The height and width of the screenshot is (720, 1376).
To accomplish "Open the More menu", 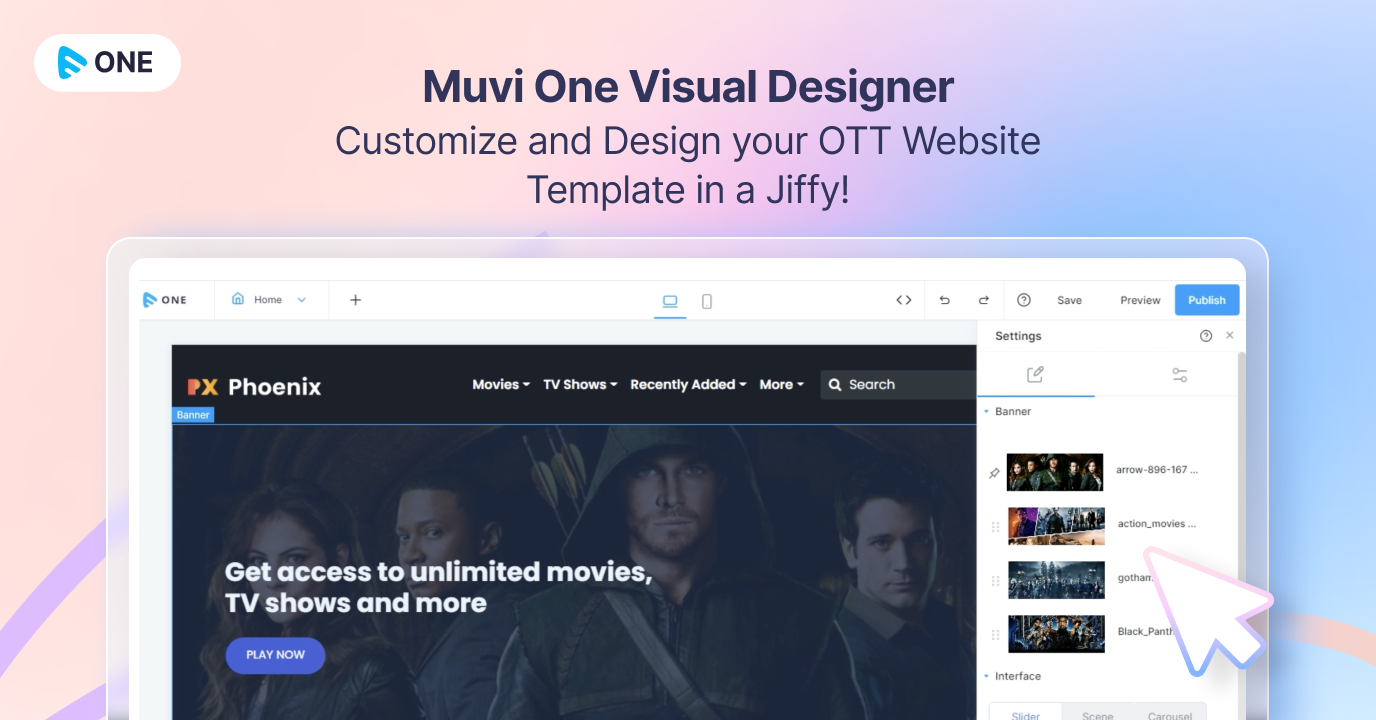I will tap(781, 384).
